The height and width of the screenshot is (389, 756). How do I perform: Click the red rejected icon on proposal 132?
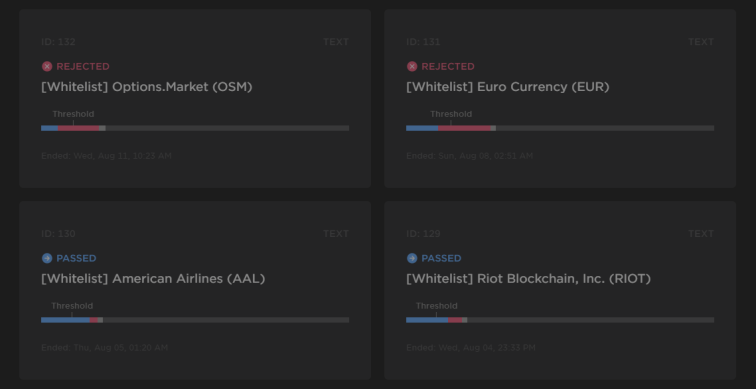(47, 67)
